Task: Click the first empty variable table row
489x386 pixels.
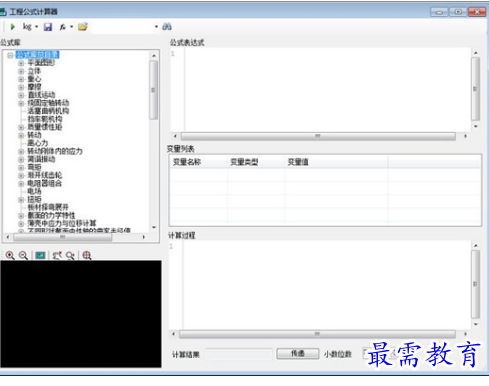Action: 325,175
